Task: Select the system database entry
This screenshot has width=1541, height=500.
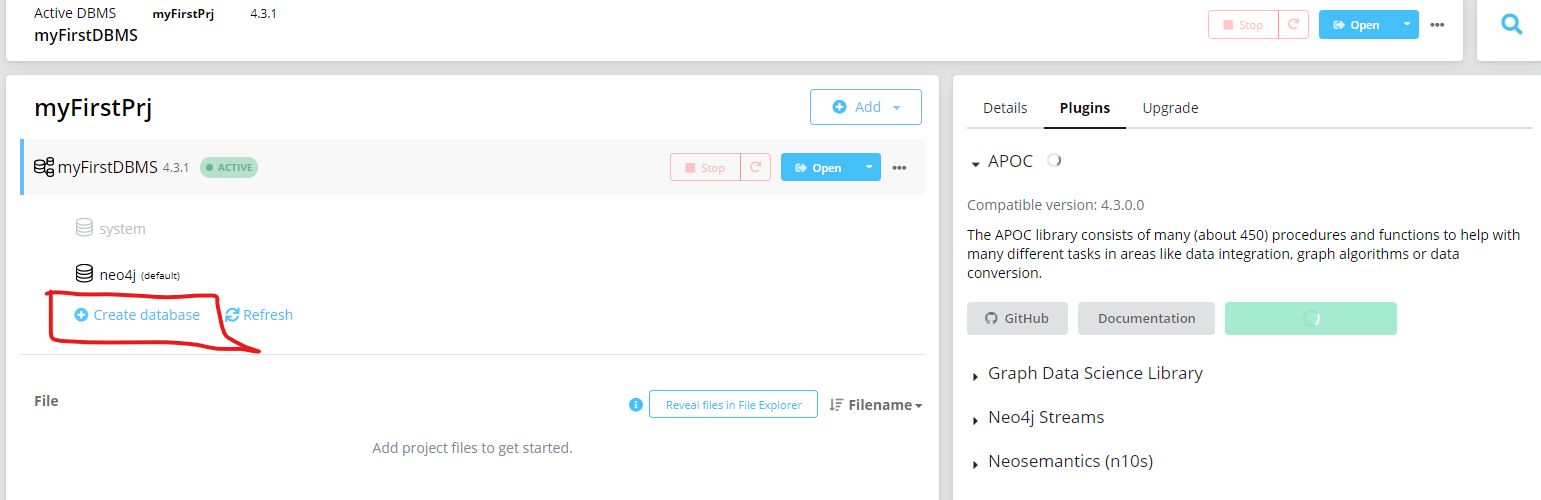Action: [122, 229]
